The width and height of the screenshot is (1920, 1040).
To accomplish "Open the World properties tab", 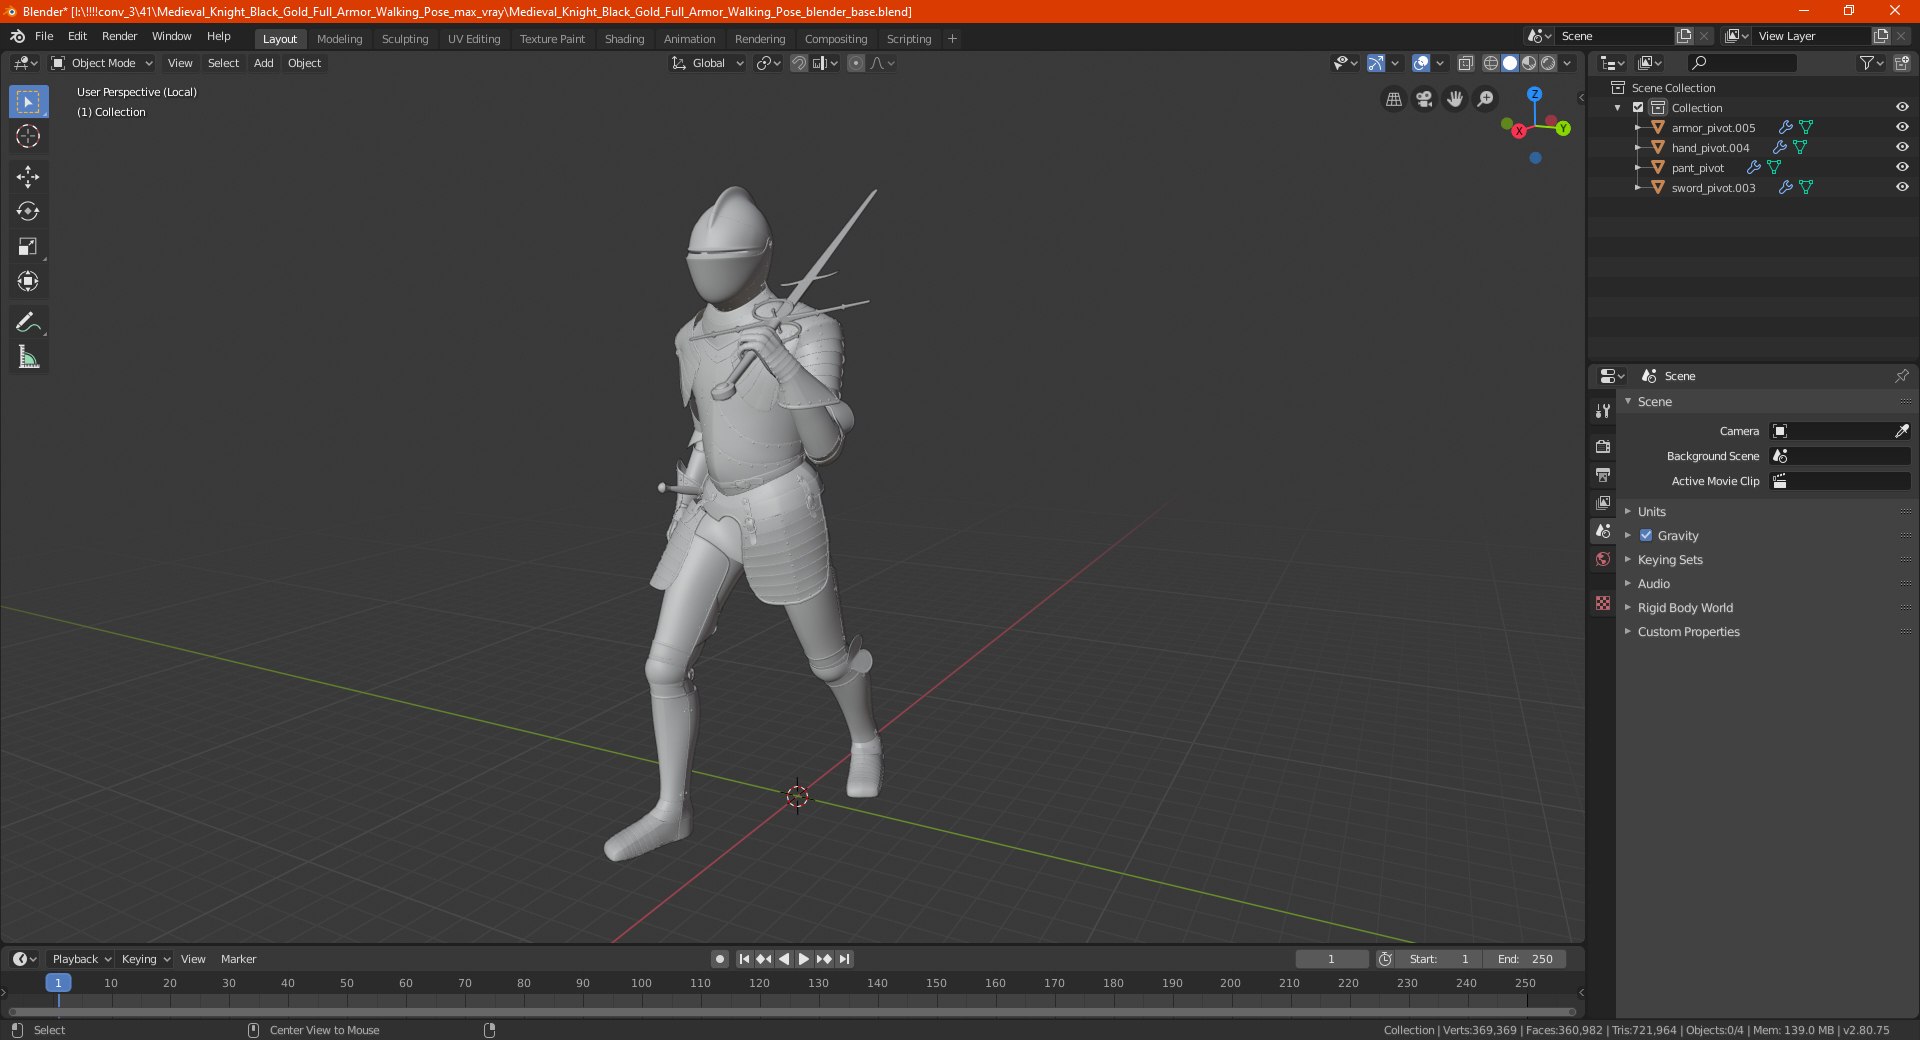I will tap(1603, 559).
